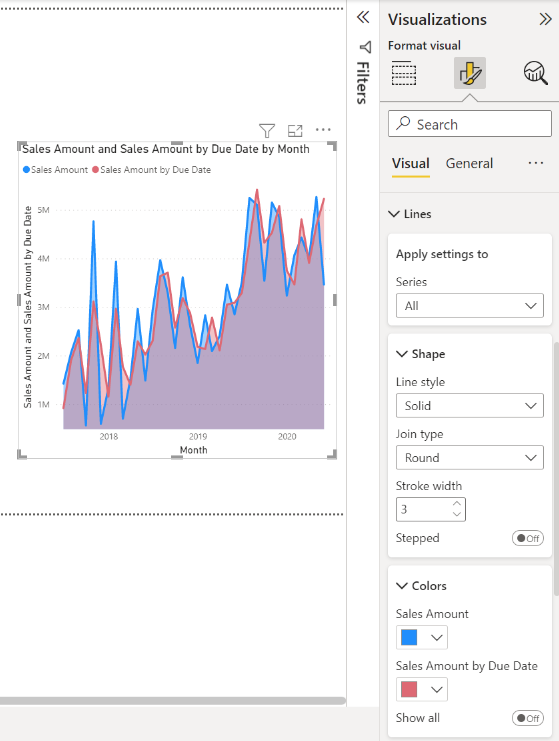Screen dimensions: 559x741
Task: Click the Filters pane speaker-shaped icon
Action: pos(365,47)
